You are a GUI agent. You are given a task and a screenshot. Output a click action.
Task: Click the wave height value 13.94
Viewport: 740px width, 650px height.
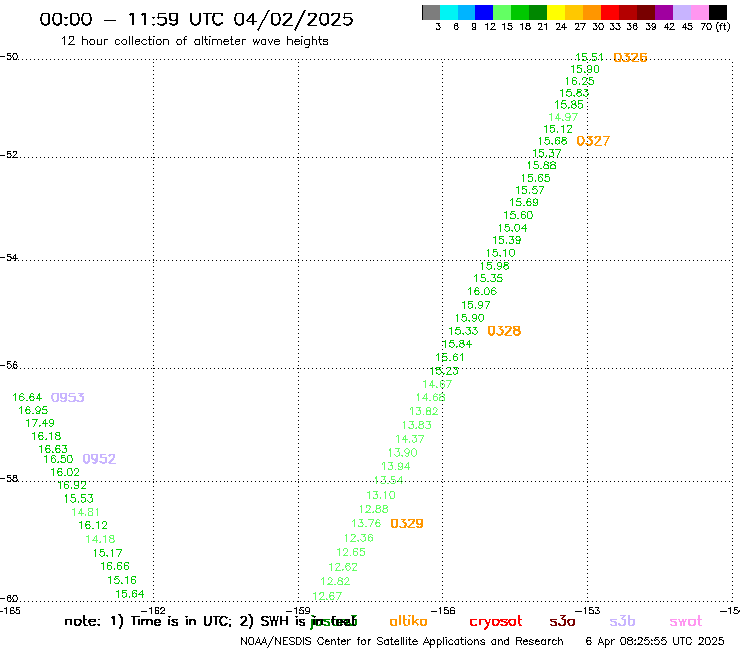click(x=395, y=466)
